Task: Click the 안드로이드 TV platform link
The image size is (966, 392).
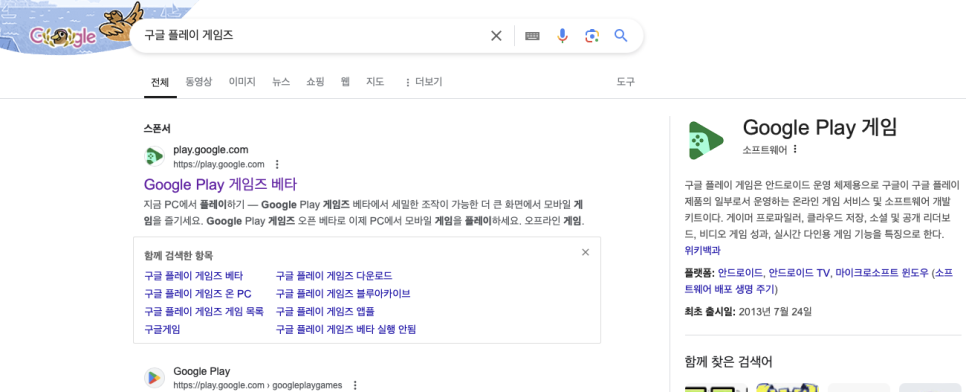Action: [x=800, y=273]
